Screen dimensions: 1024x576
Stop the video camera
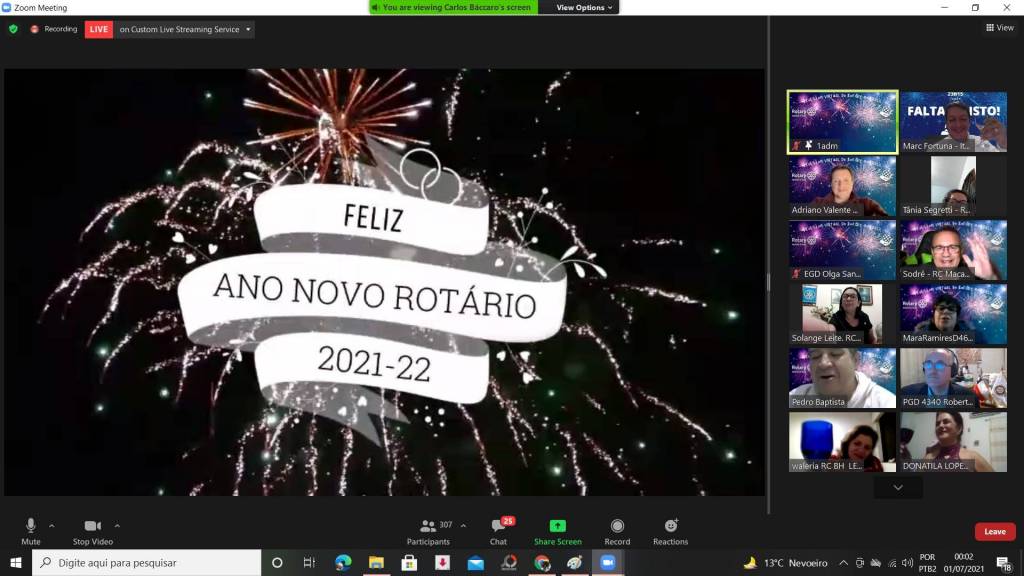93,529
